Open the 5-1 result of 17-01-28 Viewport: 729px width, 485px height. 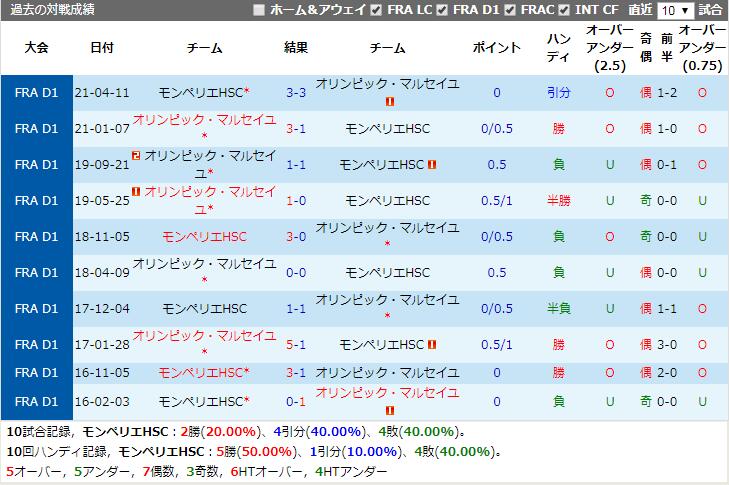296,345
